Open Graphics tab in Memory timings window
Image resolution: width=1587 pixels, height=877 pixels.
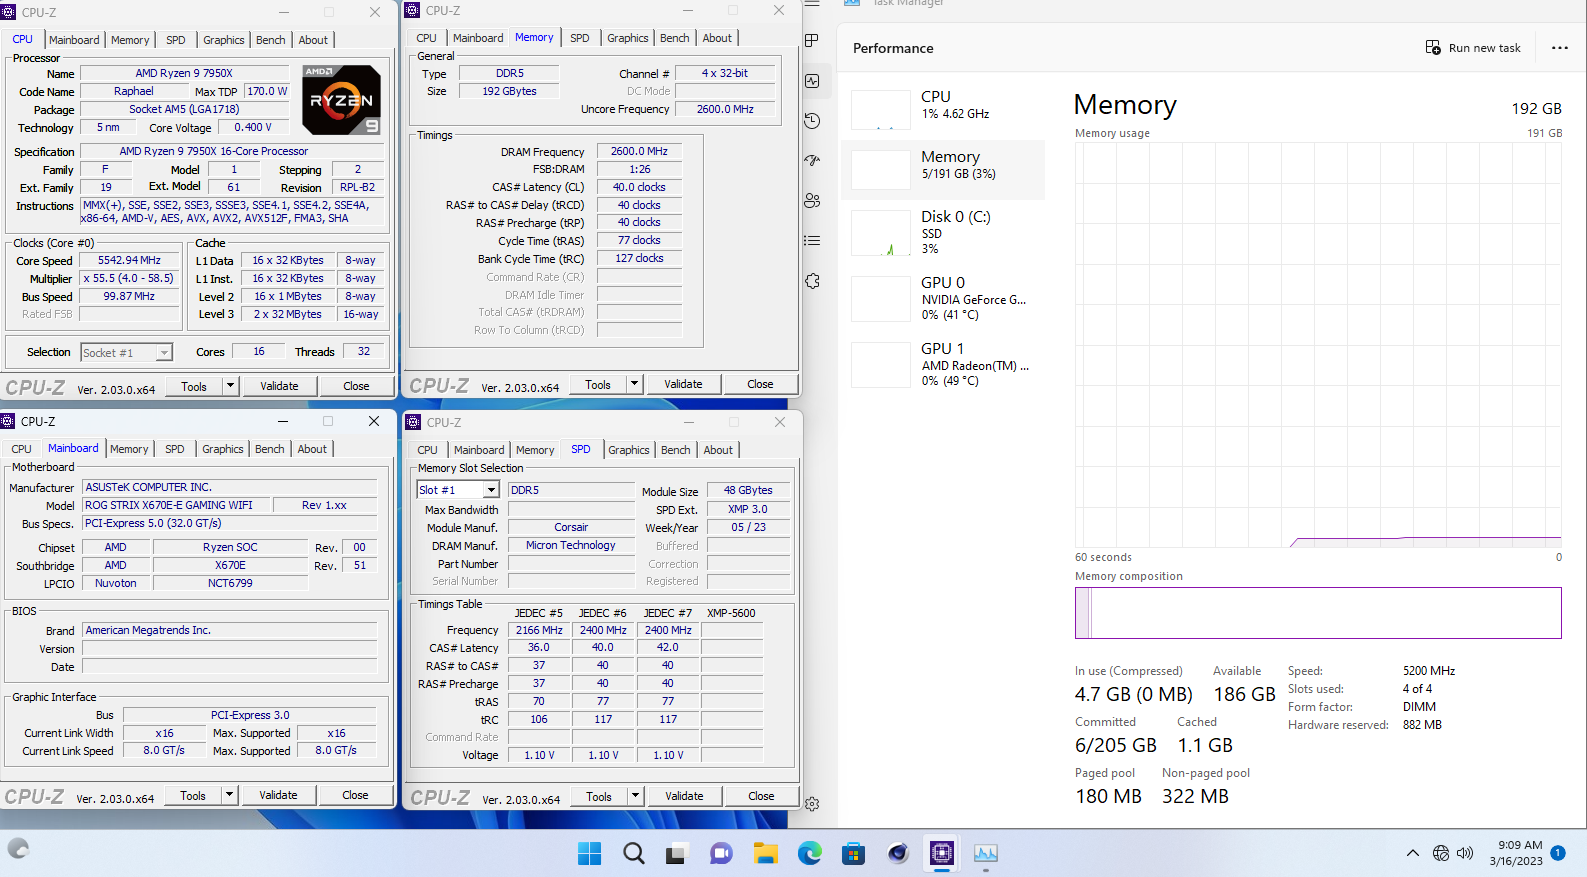pyautogui.click(x=627, y=38)
